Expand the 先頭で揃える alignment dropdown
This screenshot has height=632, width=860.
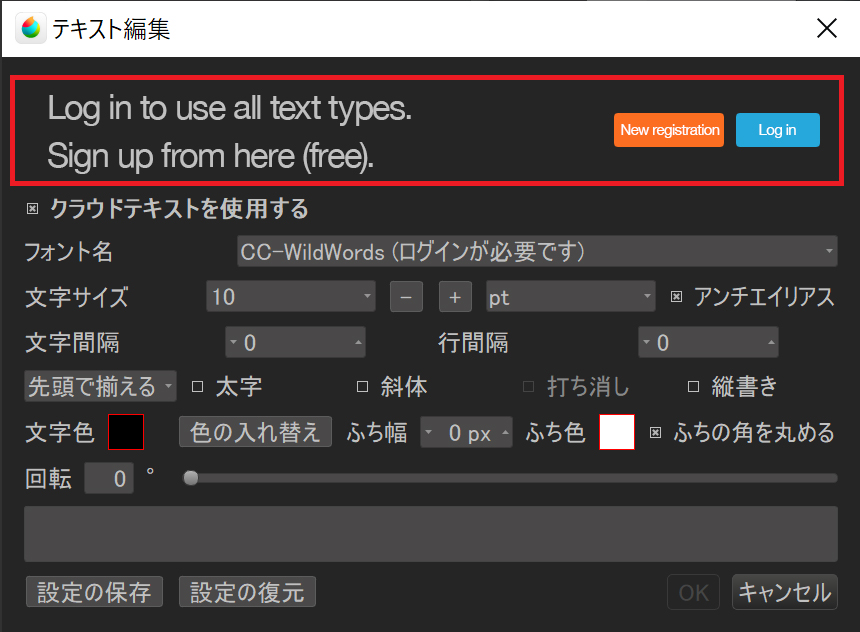[100, 386]
